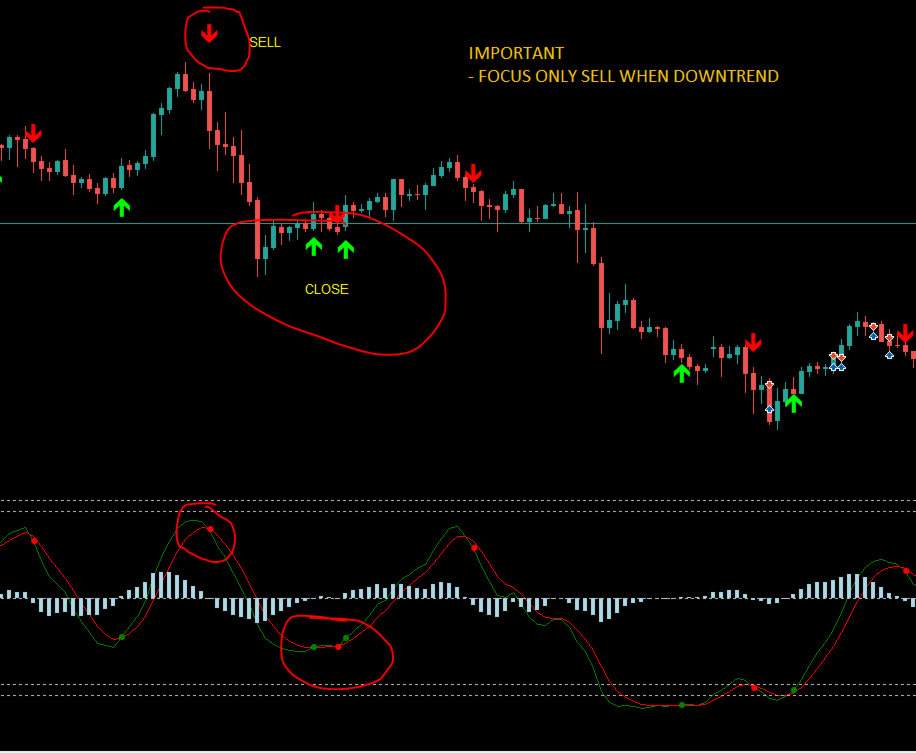916x753 pixels.
Task: Click the red star exit marker inside the circle
Action: click(335, 215)
